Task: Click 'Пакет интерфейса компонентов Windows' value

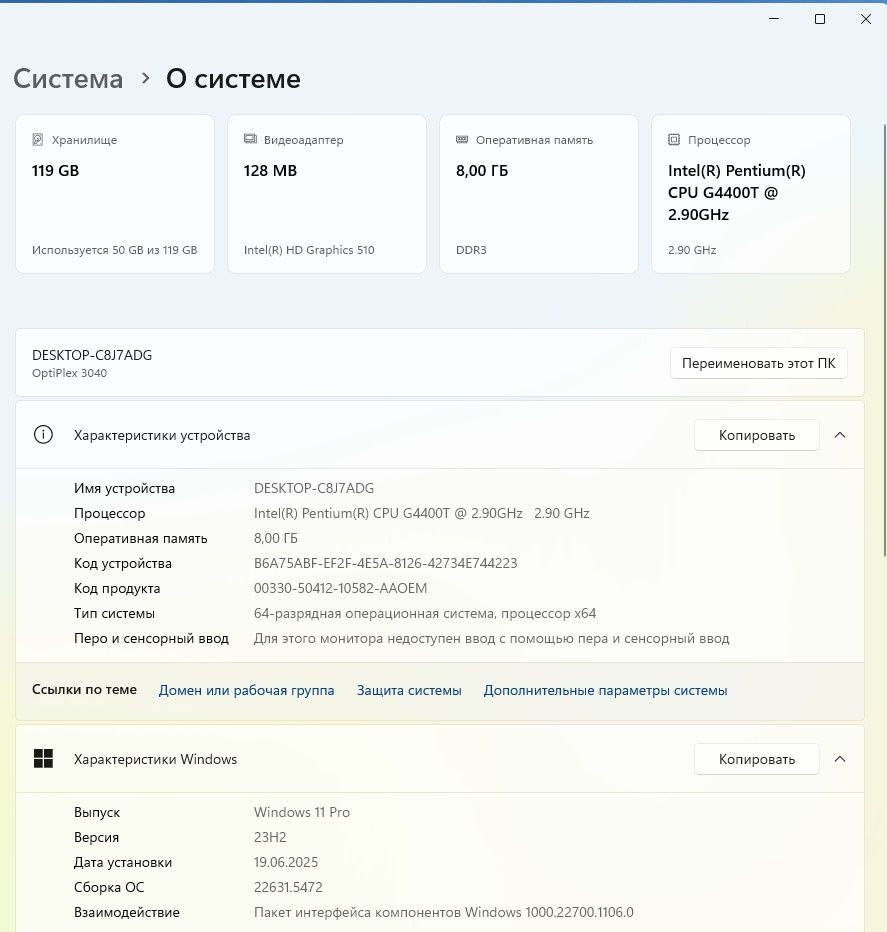Action: coord(444,912)
